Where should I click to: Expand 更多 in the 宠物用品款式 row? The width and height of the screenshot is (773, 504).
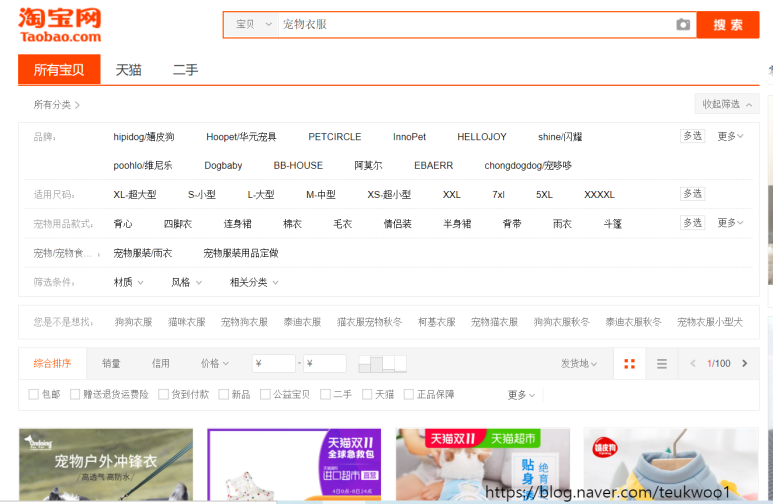(730, 223)
